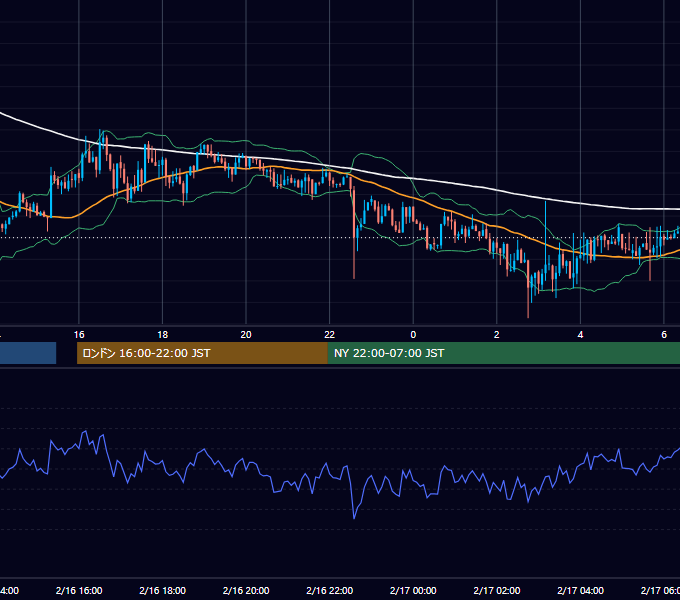Click the 2/16 20:00 date label
Image resolution: width=680 pixels, height=600 pixels.
[x=246, y=590]
